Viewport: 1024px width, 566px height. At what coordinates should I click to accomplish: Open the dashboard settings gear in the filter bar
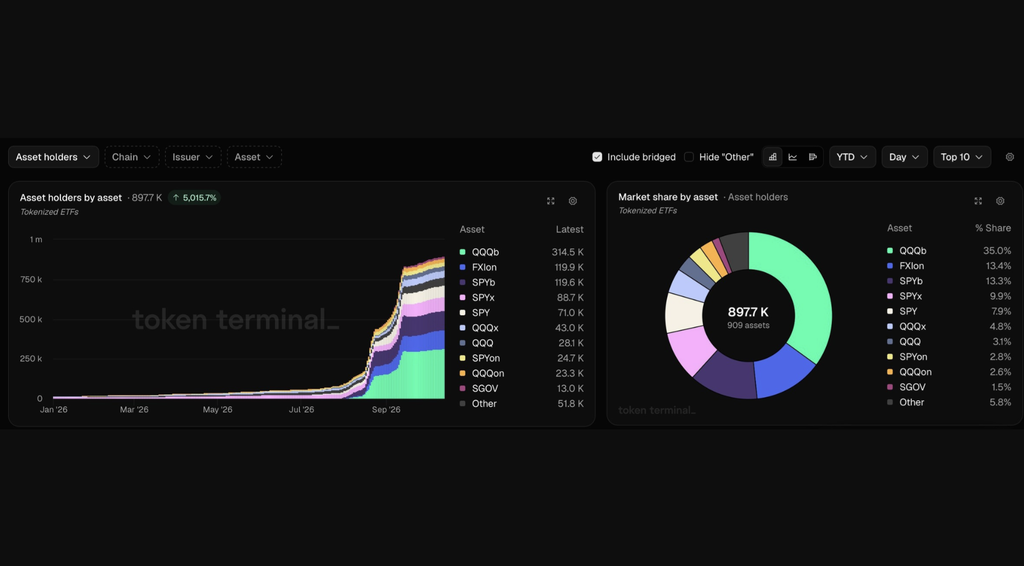(x=1010, y=157)
